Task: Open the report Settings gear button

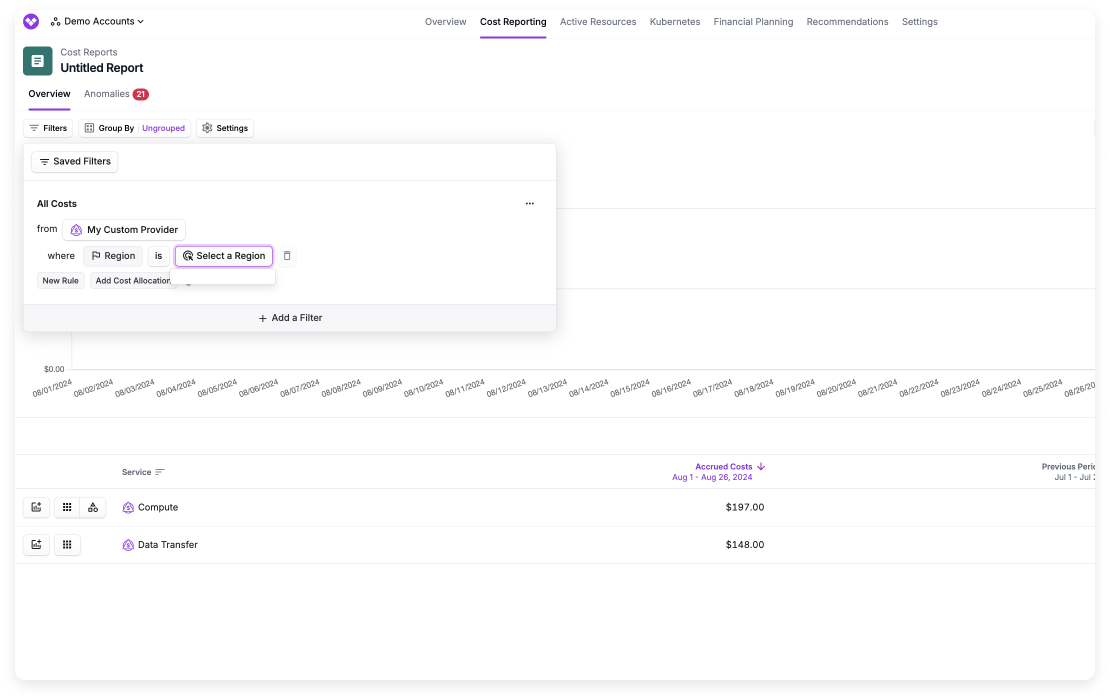Action: click(225, 128)
